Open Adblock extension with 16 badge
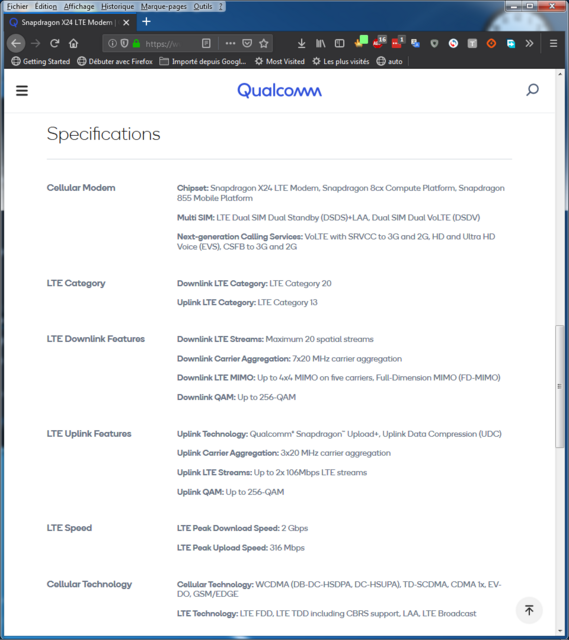The image size is (569, 640). 380,42
